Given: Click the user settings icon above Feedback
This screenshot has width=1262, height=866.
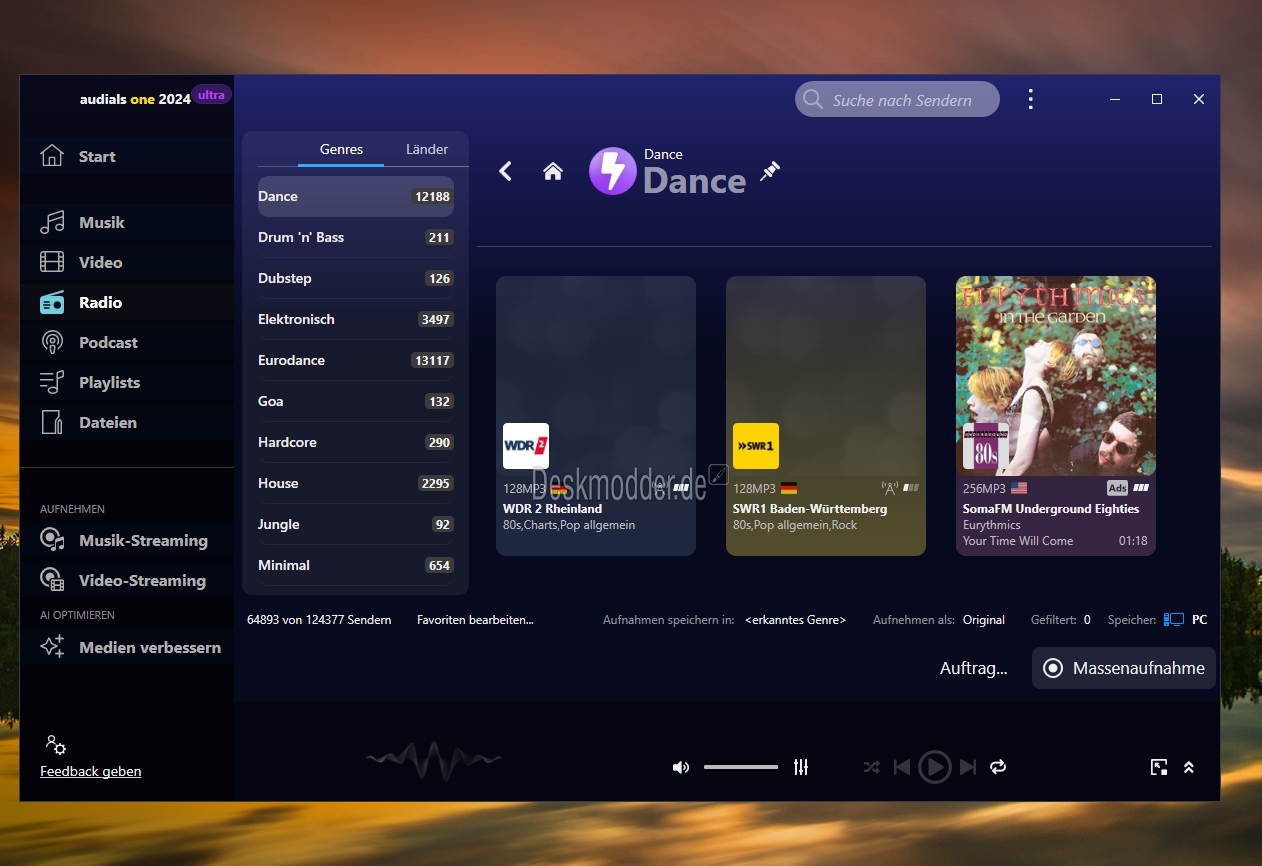Looking at the screenshot, I should tap(55, 745).
